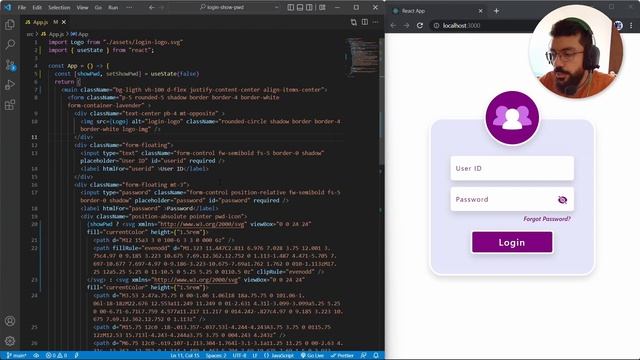Toggle password visibility eye icon
The image size is (640, 360).
pyautogui.click(x=562, y=200)
